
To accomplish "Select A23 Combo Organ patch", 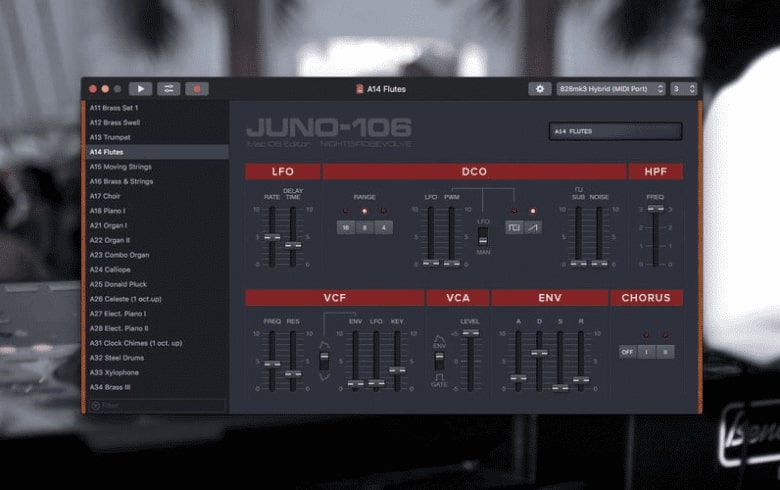I will pyautogui.click(x=157, y=255).
